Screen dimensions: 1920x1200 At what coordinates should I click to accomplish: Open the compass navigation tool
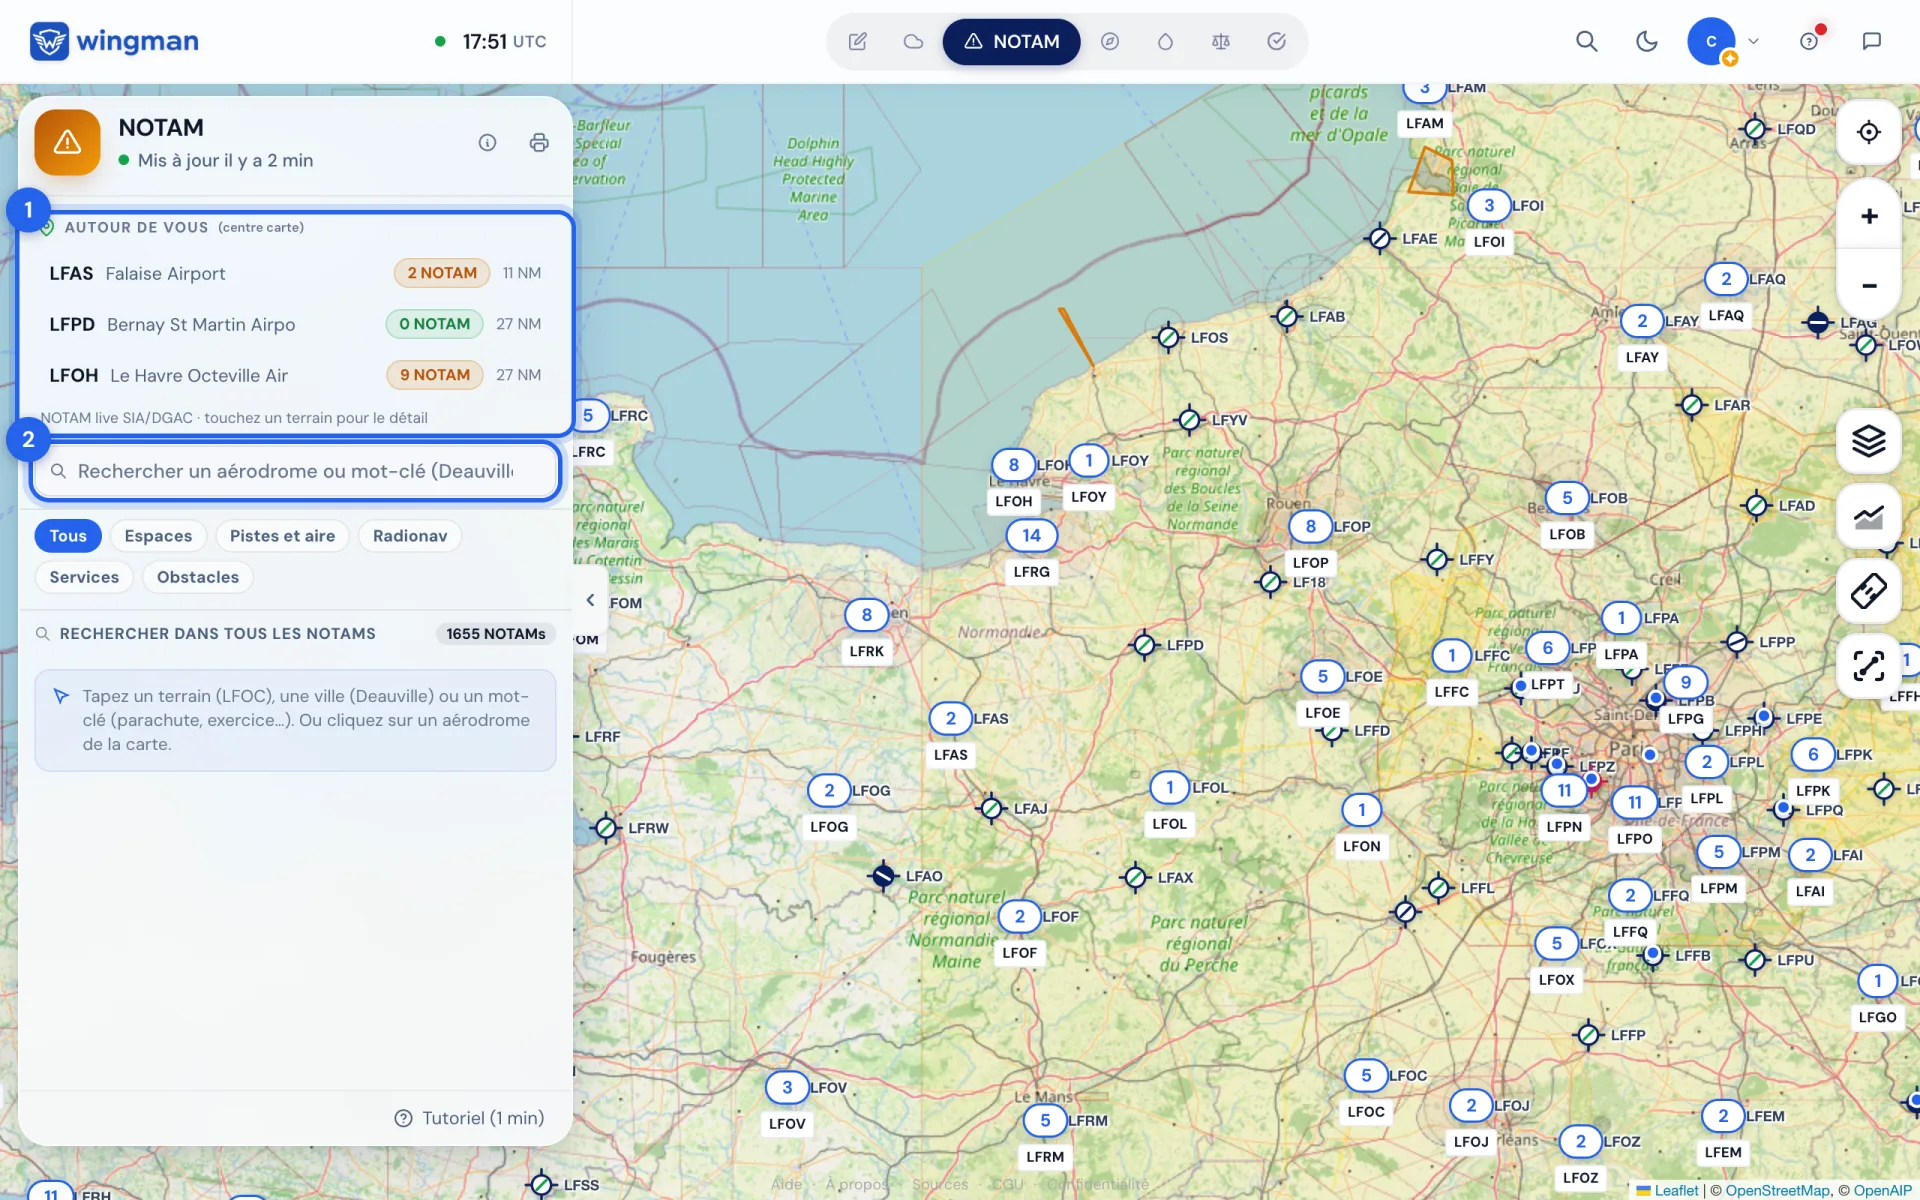(1110, 41)
